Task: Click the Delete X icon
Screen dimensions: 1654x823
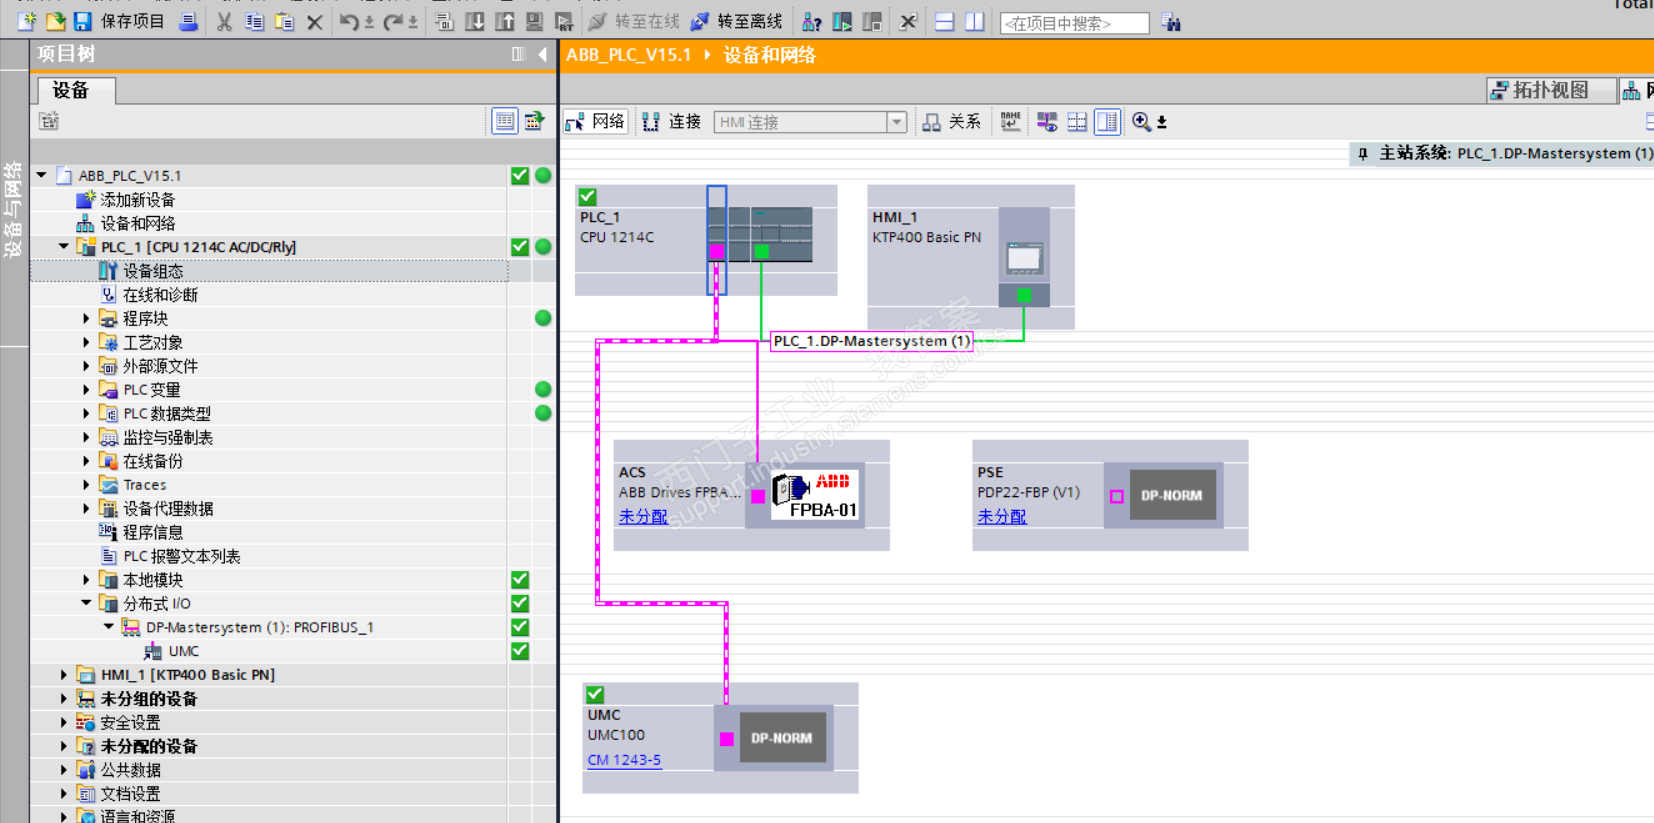Action: point(315,21)
